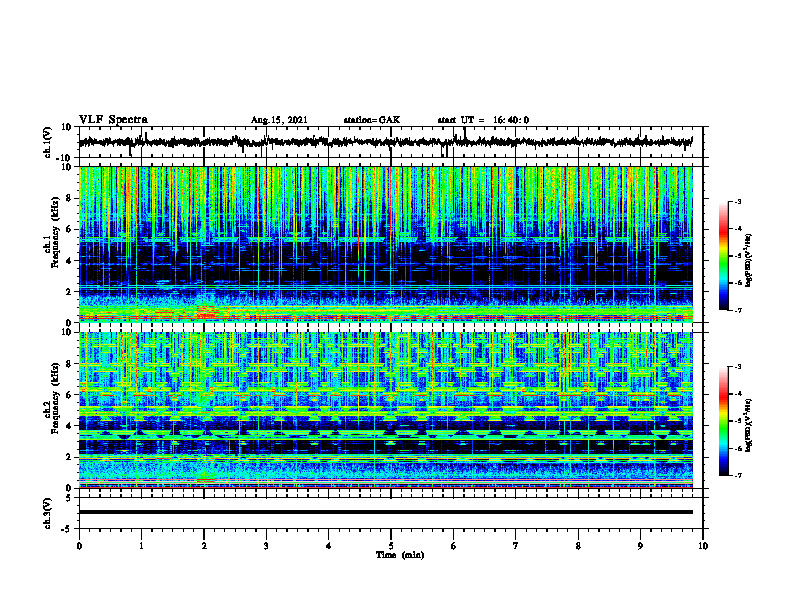This screenshot has height=612, width=792.
Task: Click the ch.1 voltage waveform trace
Action: (x=385, y=142)
